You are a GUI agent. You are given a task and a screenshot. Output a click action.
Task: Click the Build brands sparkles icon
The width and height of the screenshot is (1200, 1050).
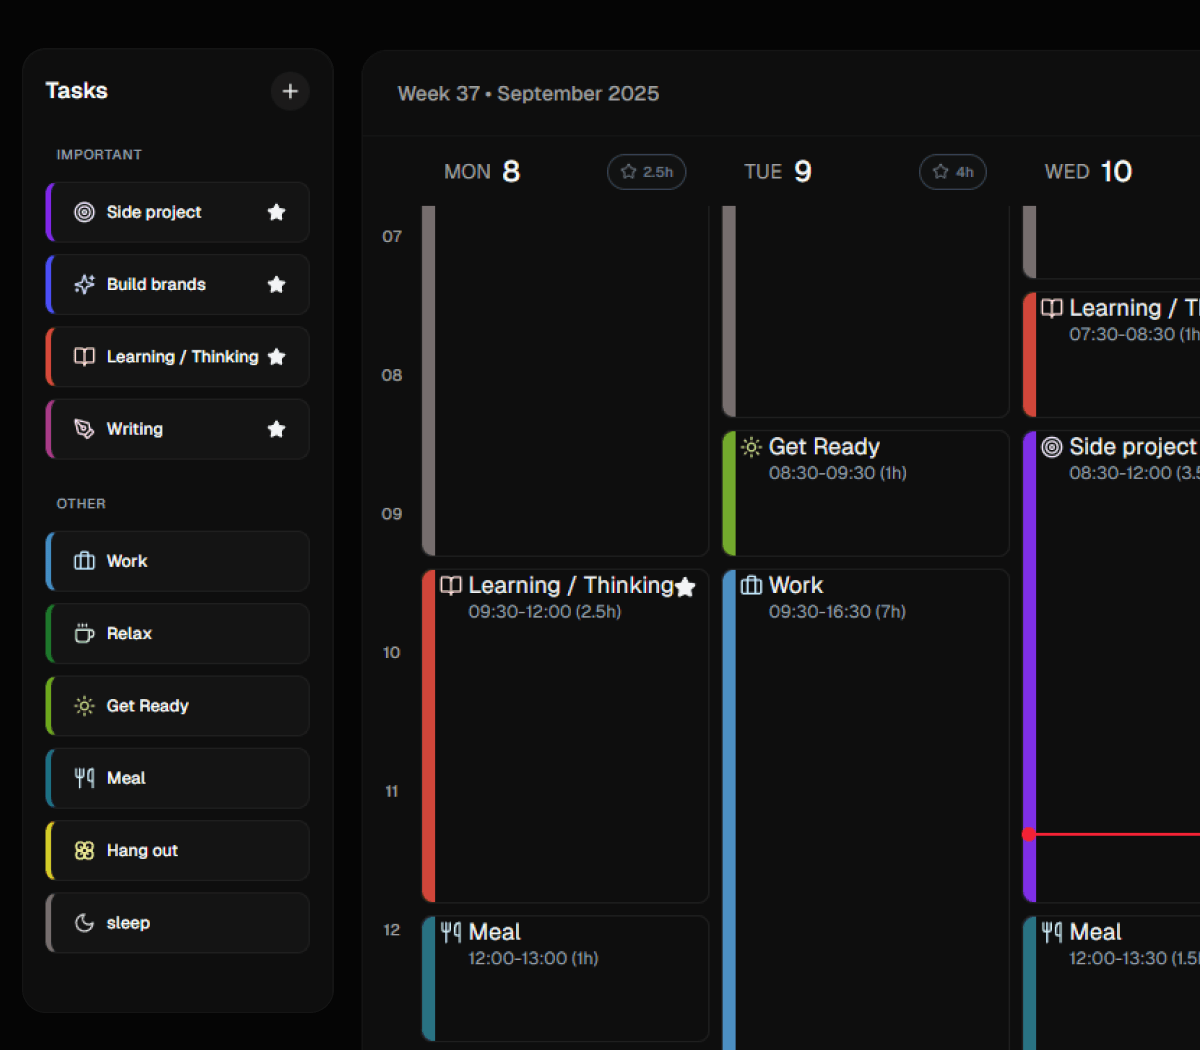[83, 284]
